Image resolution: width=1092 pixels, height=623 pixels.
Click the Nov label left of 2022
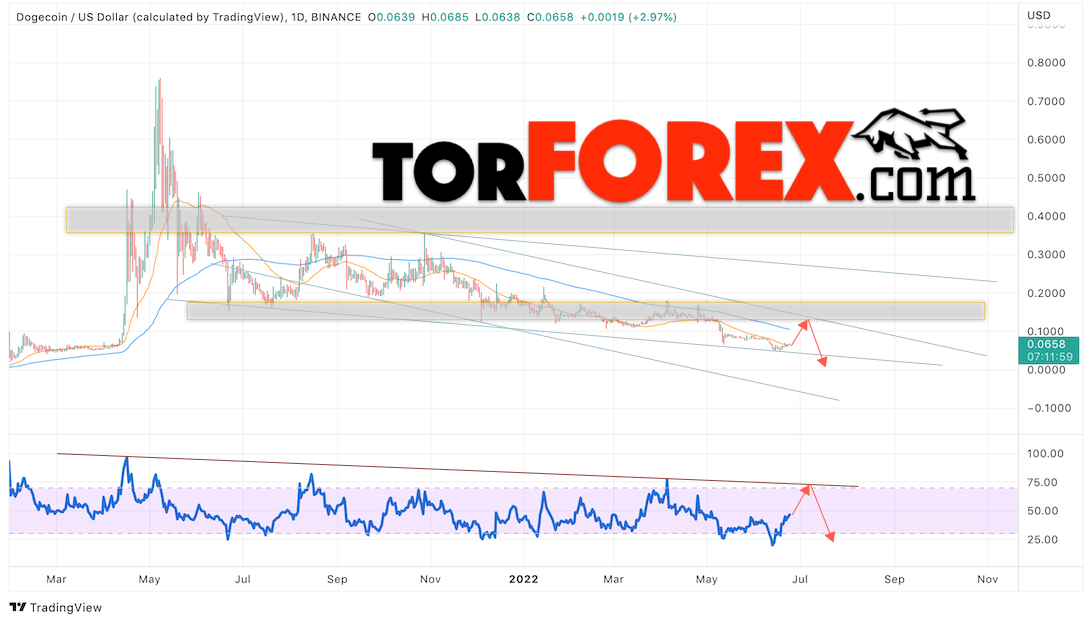[430, 579]
